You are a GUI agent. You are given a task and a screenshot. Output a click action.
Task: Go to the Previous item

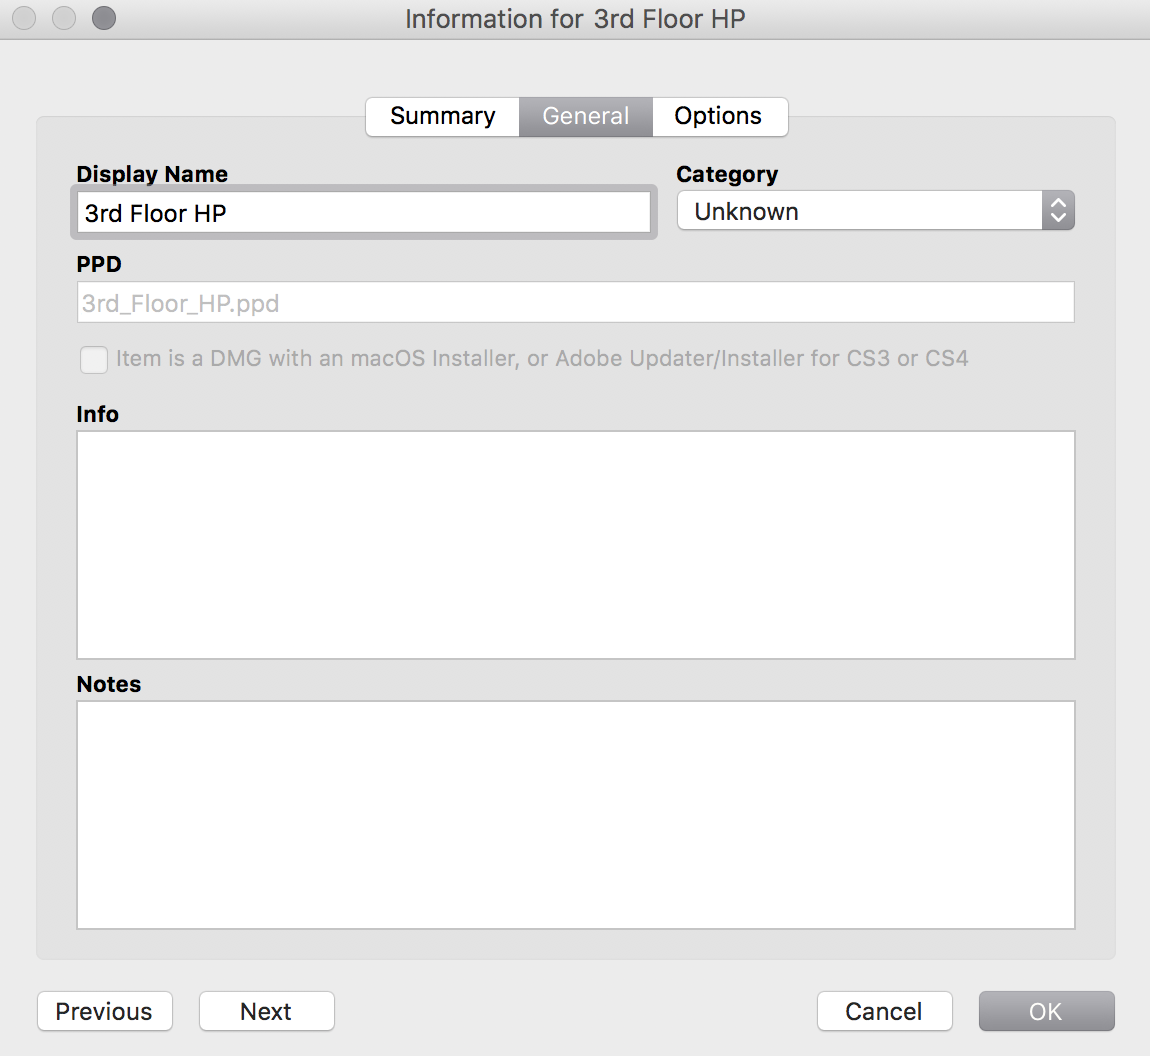pyautogui.click(x=105, y=1011)
